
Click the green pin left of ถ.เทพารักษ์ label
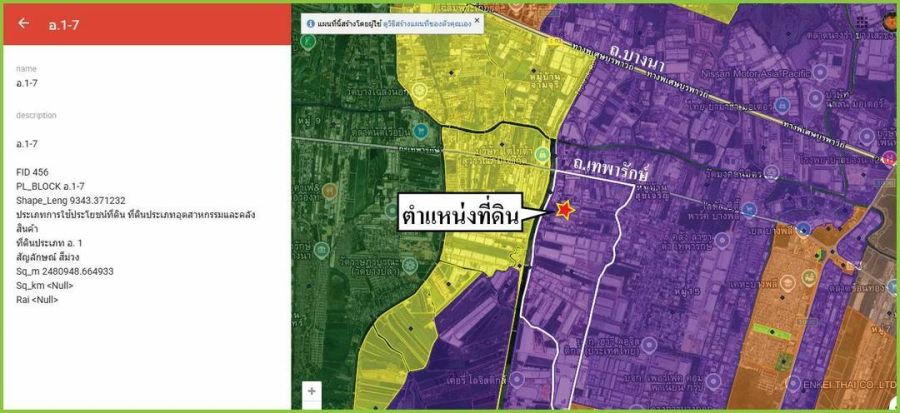pyautogui.click(x=542, y=154)
